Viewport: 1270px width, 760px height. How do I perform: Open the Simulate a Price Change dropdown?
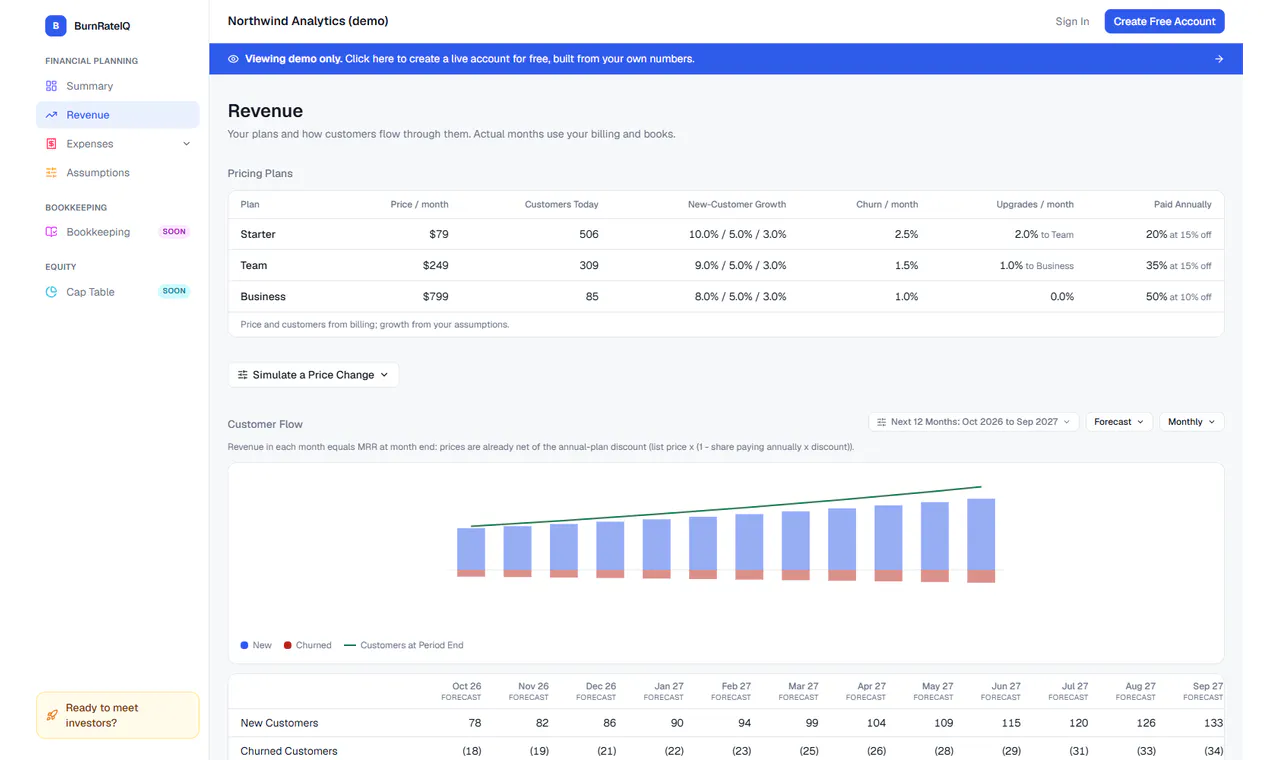point(313,375)
